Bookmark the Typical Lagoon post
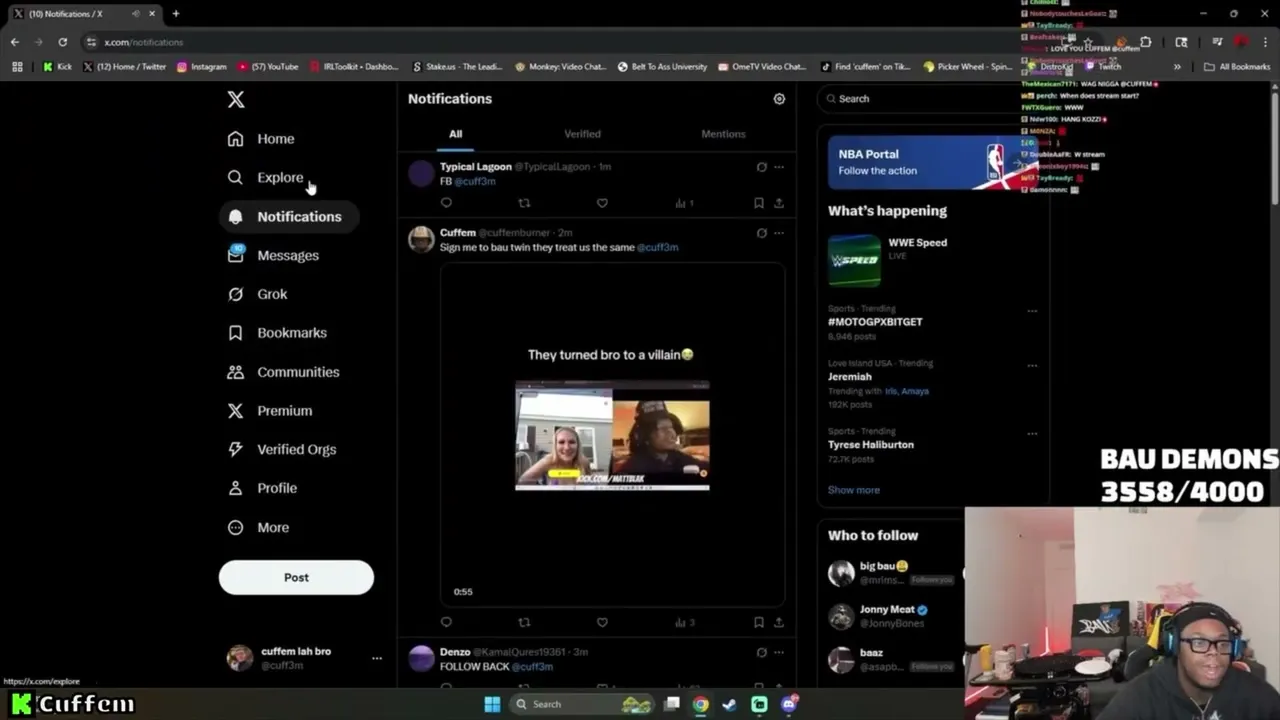Screen dimensions: 1280x720 click(759, 203)
